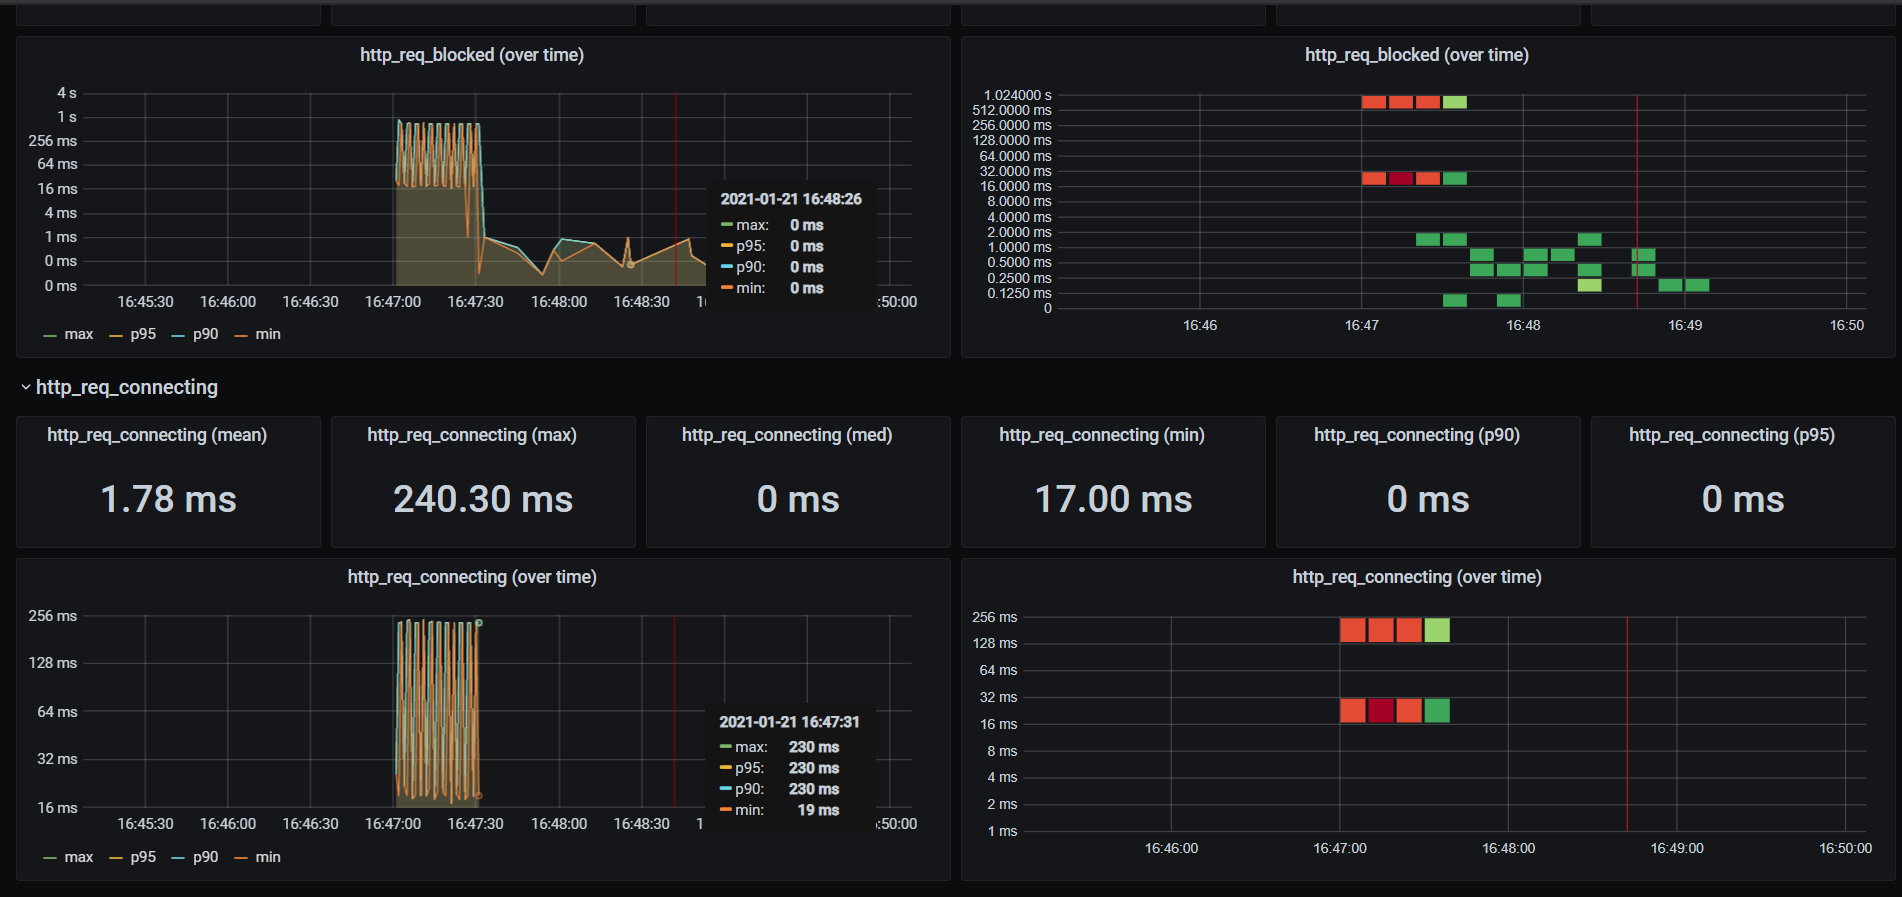
Task: Click the 240.30 ms max value
Action: click(483, 499)
